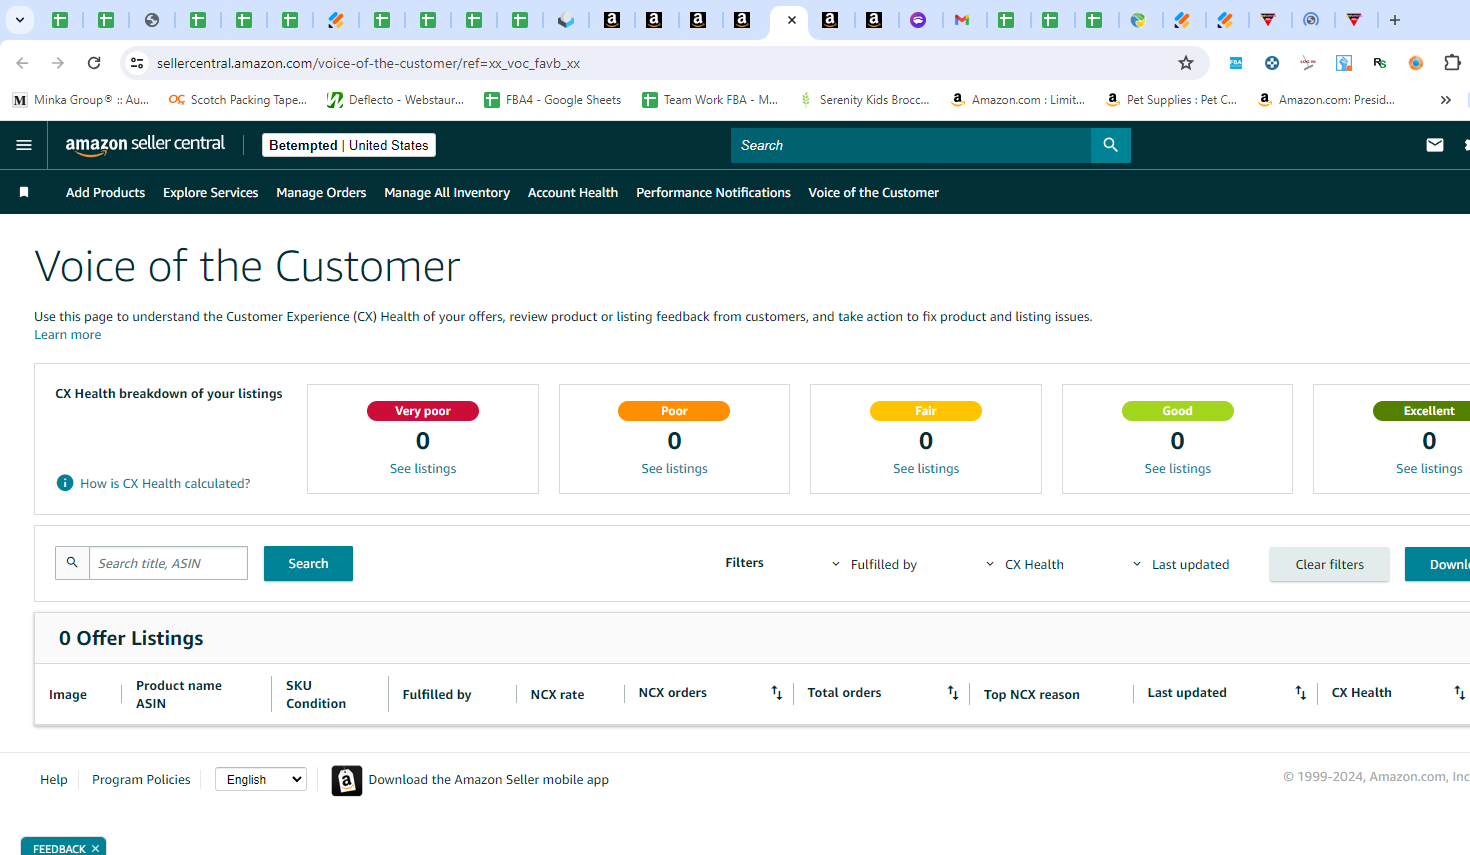Open How is CX Health calculated link
The width and height of the screenshot is (1470, 855).
click(165, 483)
